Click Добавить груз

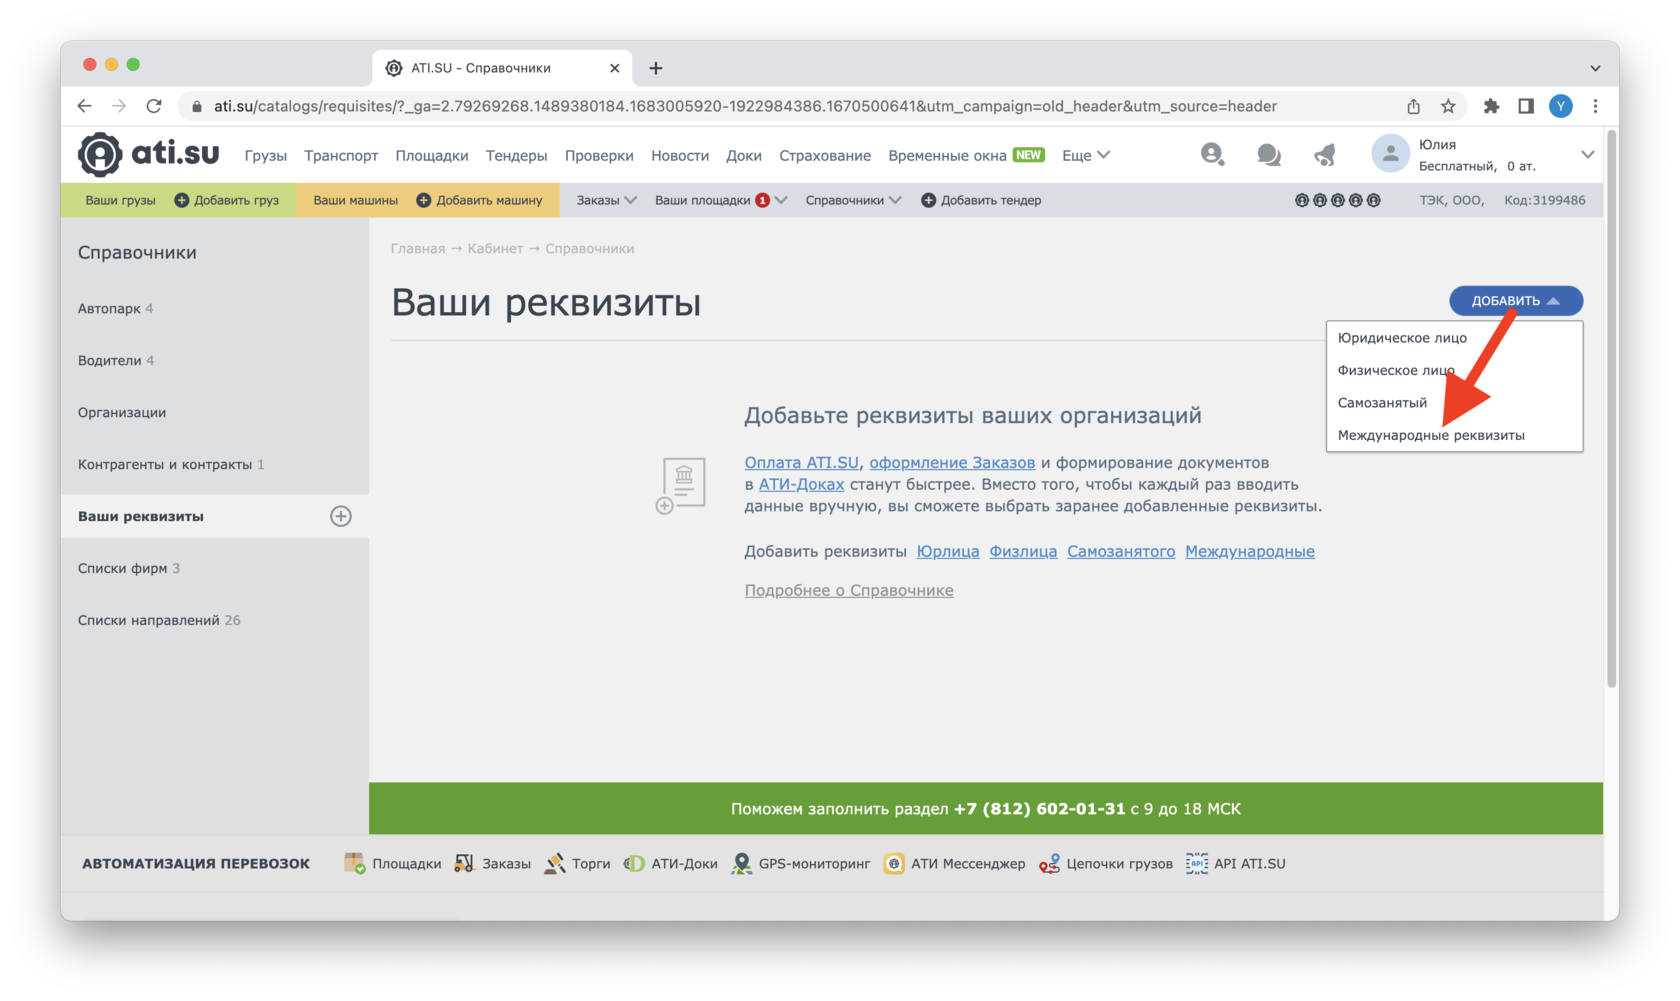(227, 200)
